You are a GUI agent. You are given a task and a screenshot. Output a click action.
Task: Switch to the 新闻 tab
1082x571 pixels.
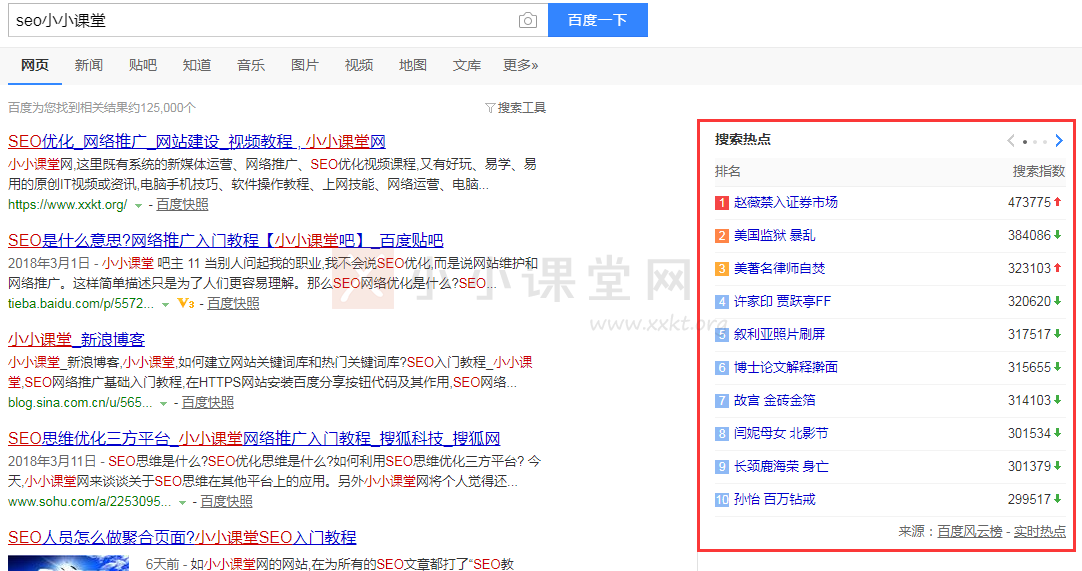(x=88, y=65)
